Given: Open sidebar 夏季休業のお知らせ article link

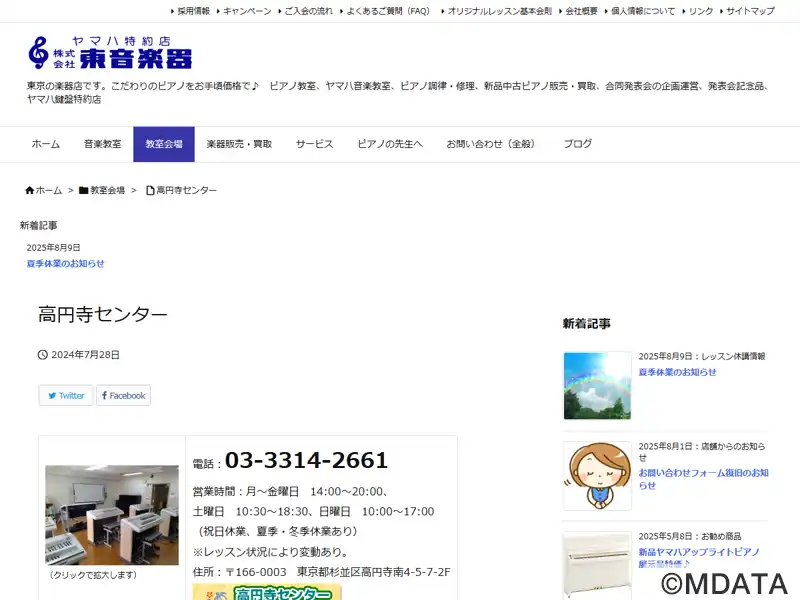Looking at the screenshot, I should point(678,372).
